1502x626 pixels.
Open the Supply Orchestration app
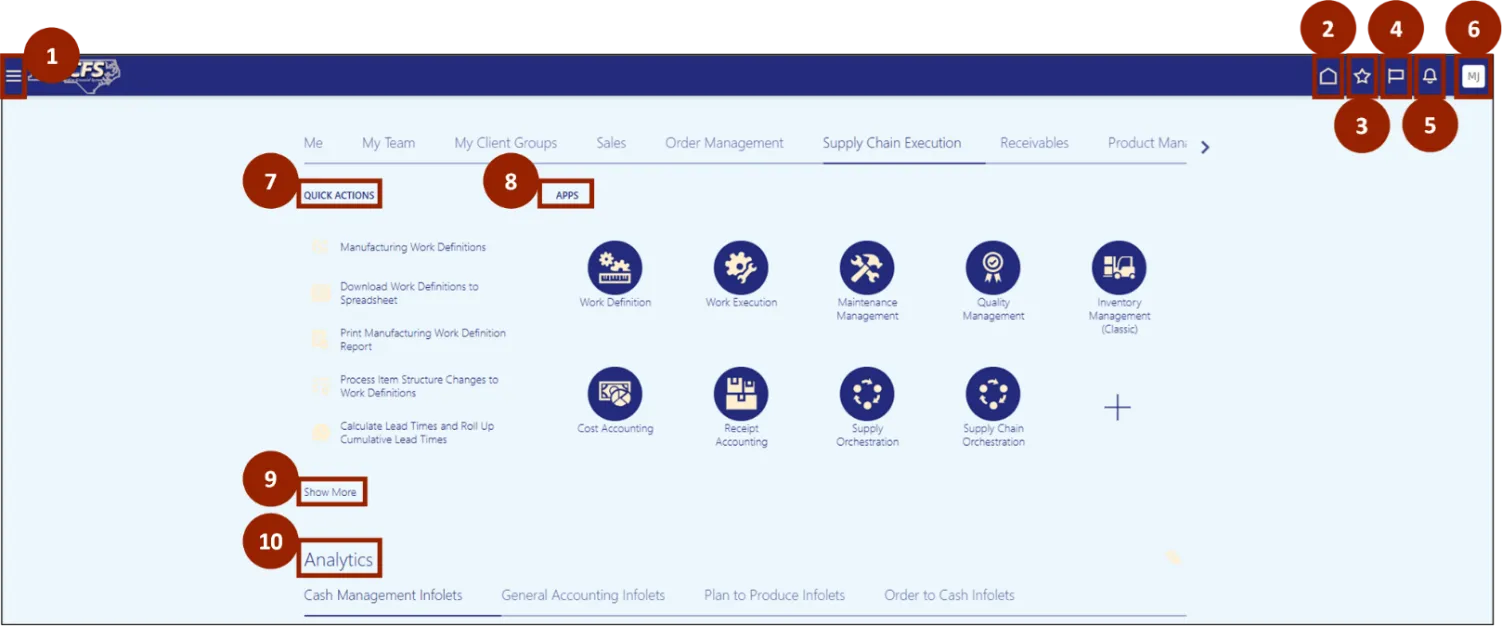coord(867,394)
